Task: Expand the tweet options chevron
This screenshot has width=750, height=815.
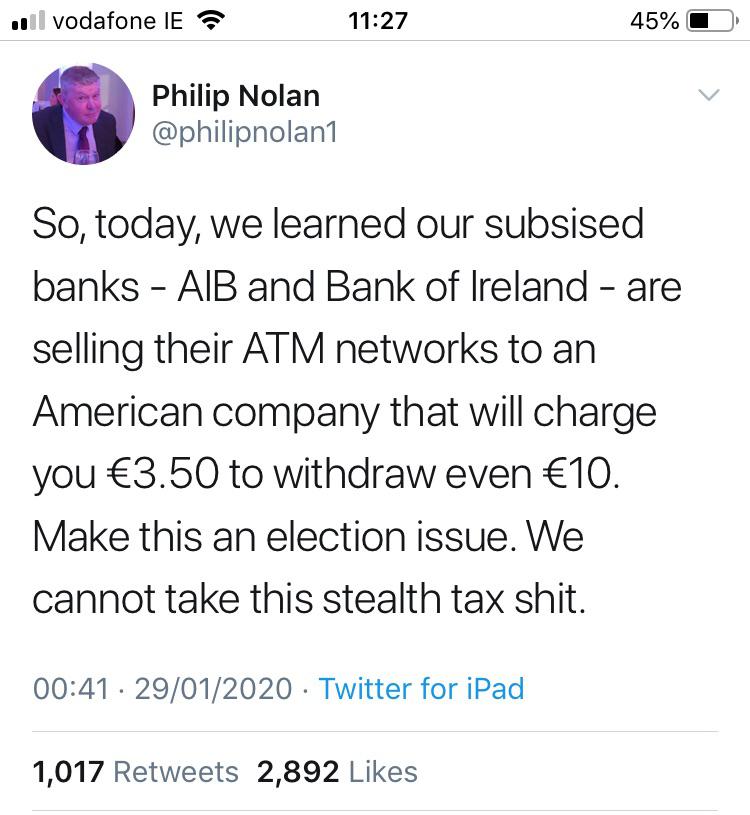Action: pyautogui.click(x=710, y=96)
